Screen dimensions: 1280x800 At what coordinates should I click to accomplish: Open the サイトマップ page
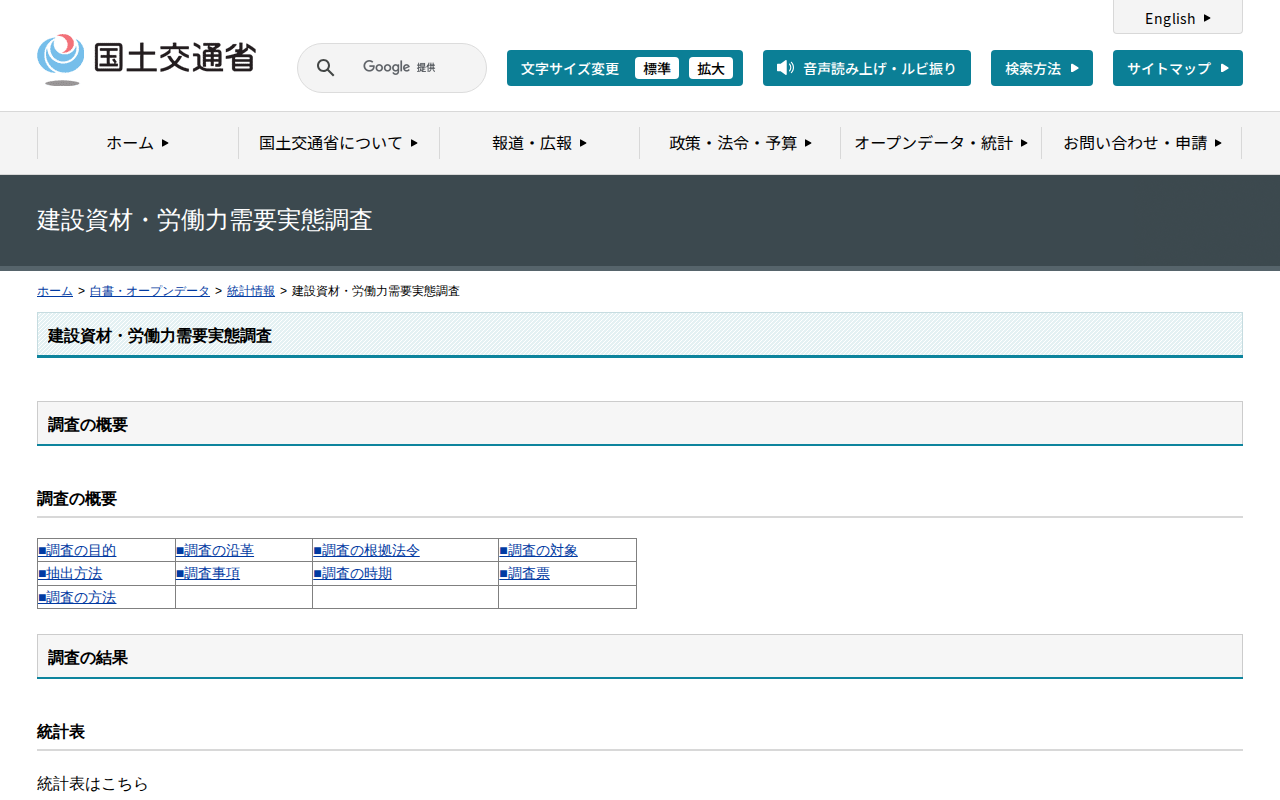point(1177,68)
